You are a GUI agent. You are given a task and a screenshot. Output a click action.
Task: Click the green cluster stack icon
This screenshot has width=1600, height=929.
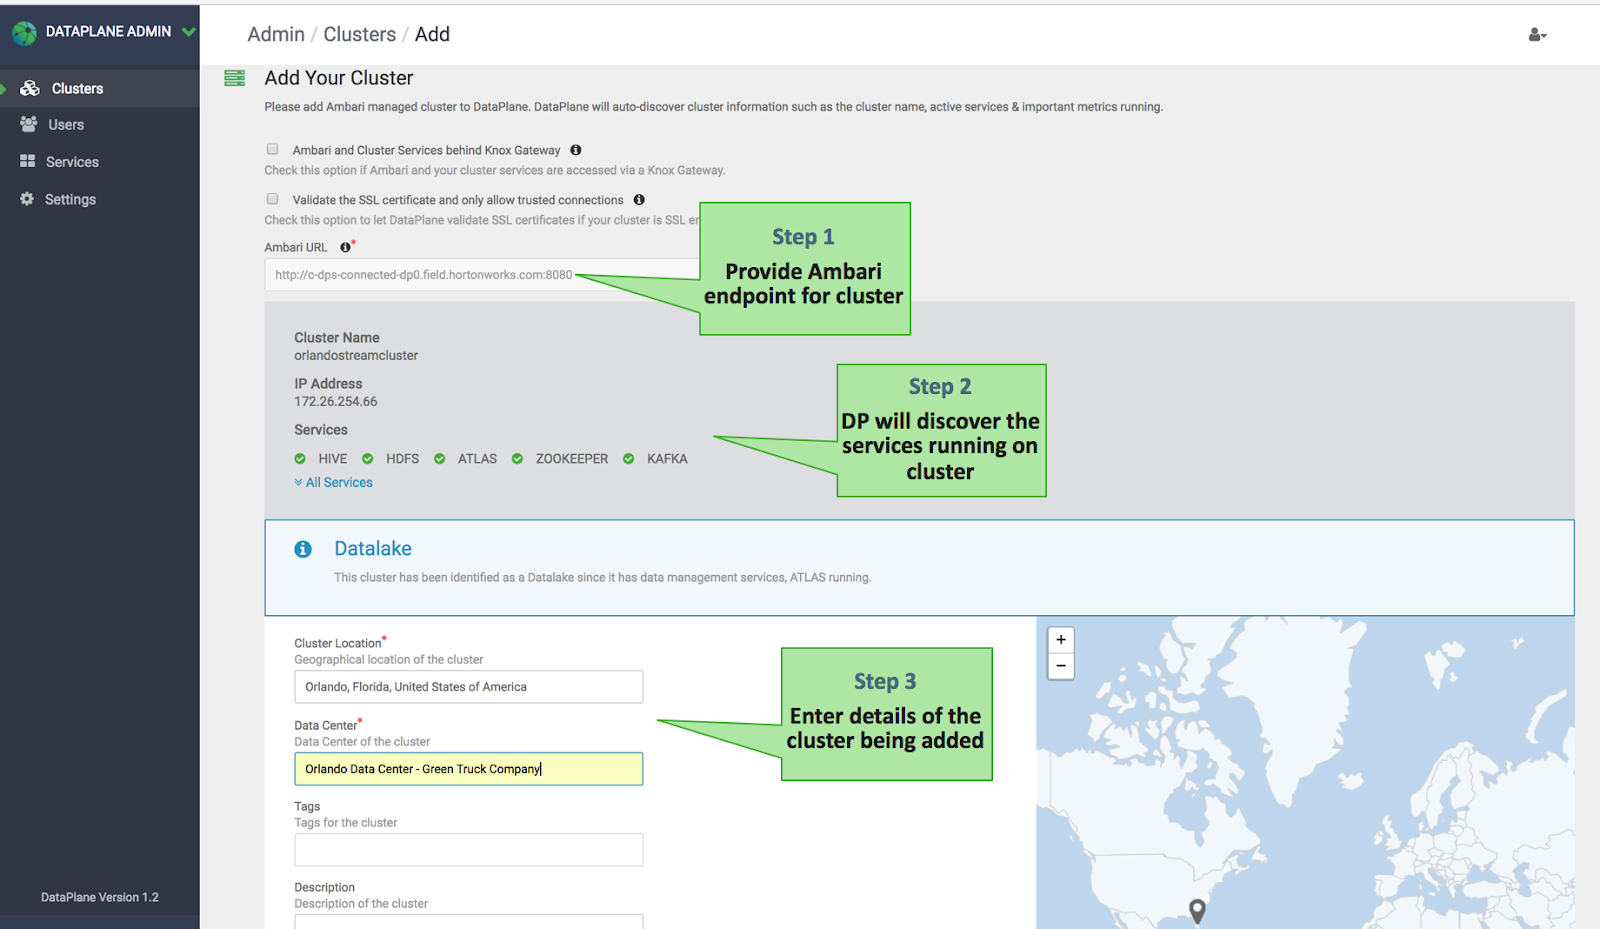(235, 78)
